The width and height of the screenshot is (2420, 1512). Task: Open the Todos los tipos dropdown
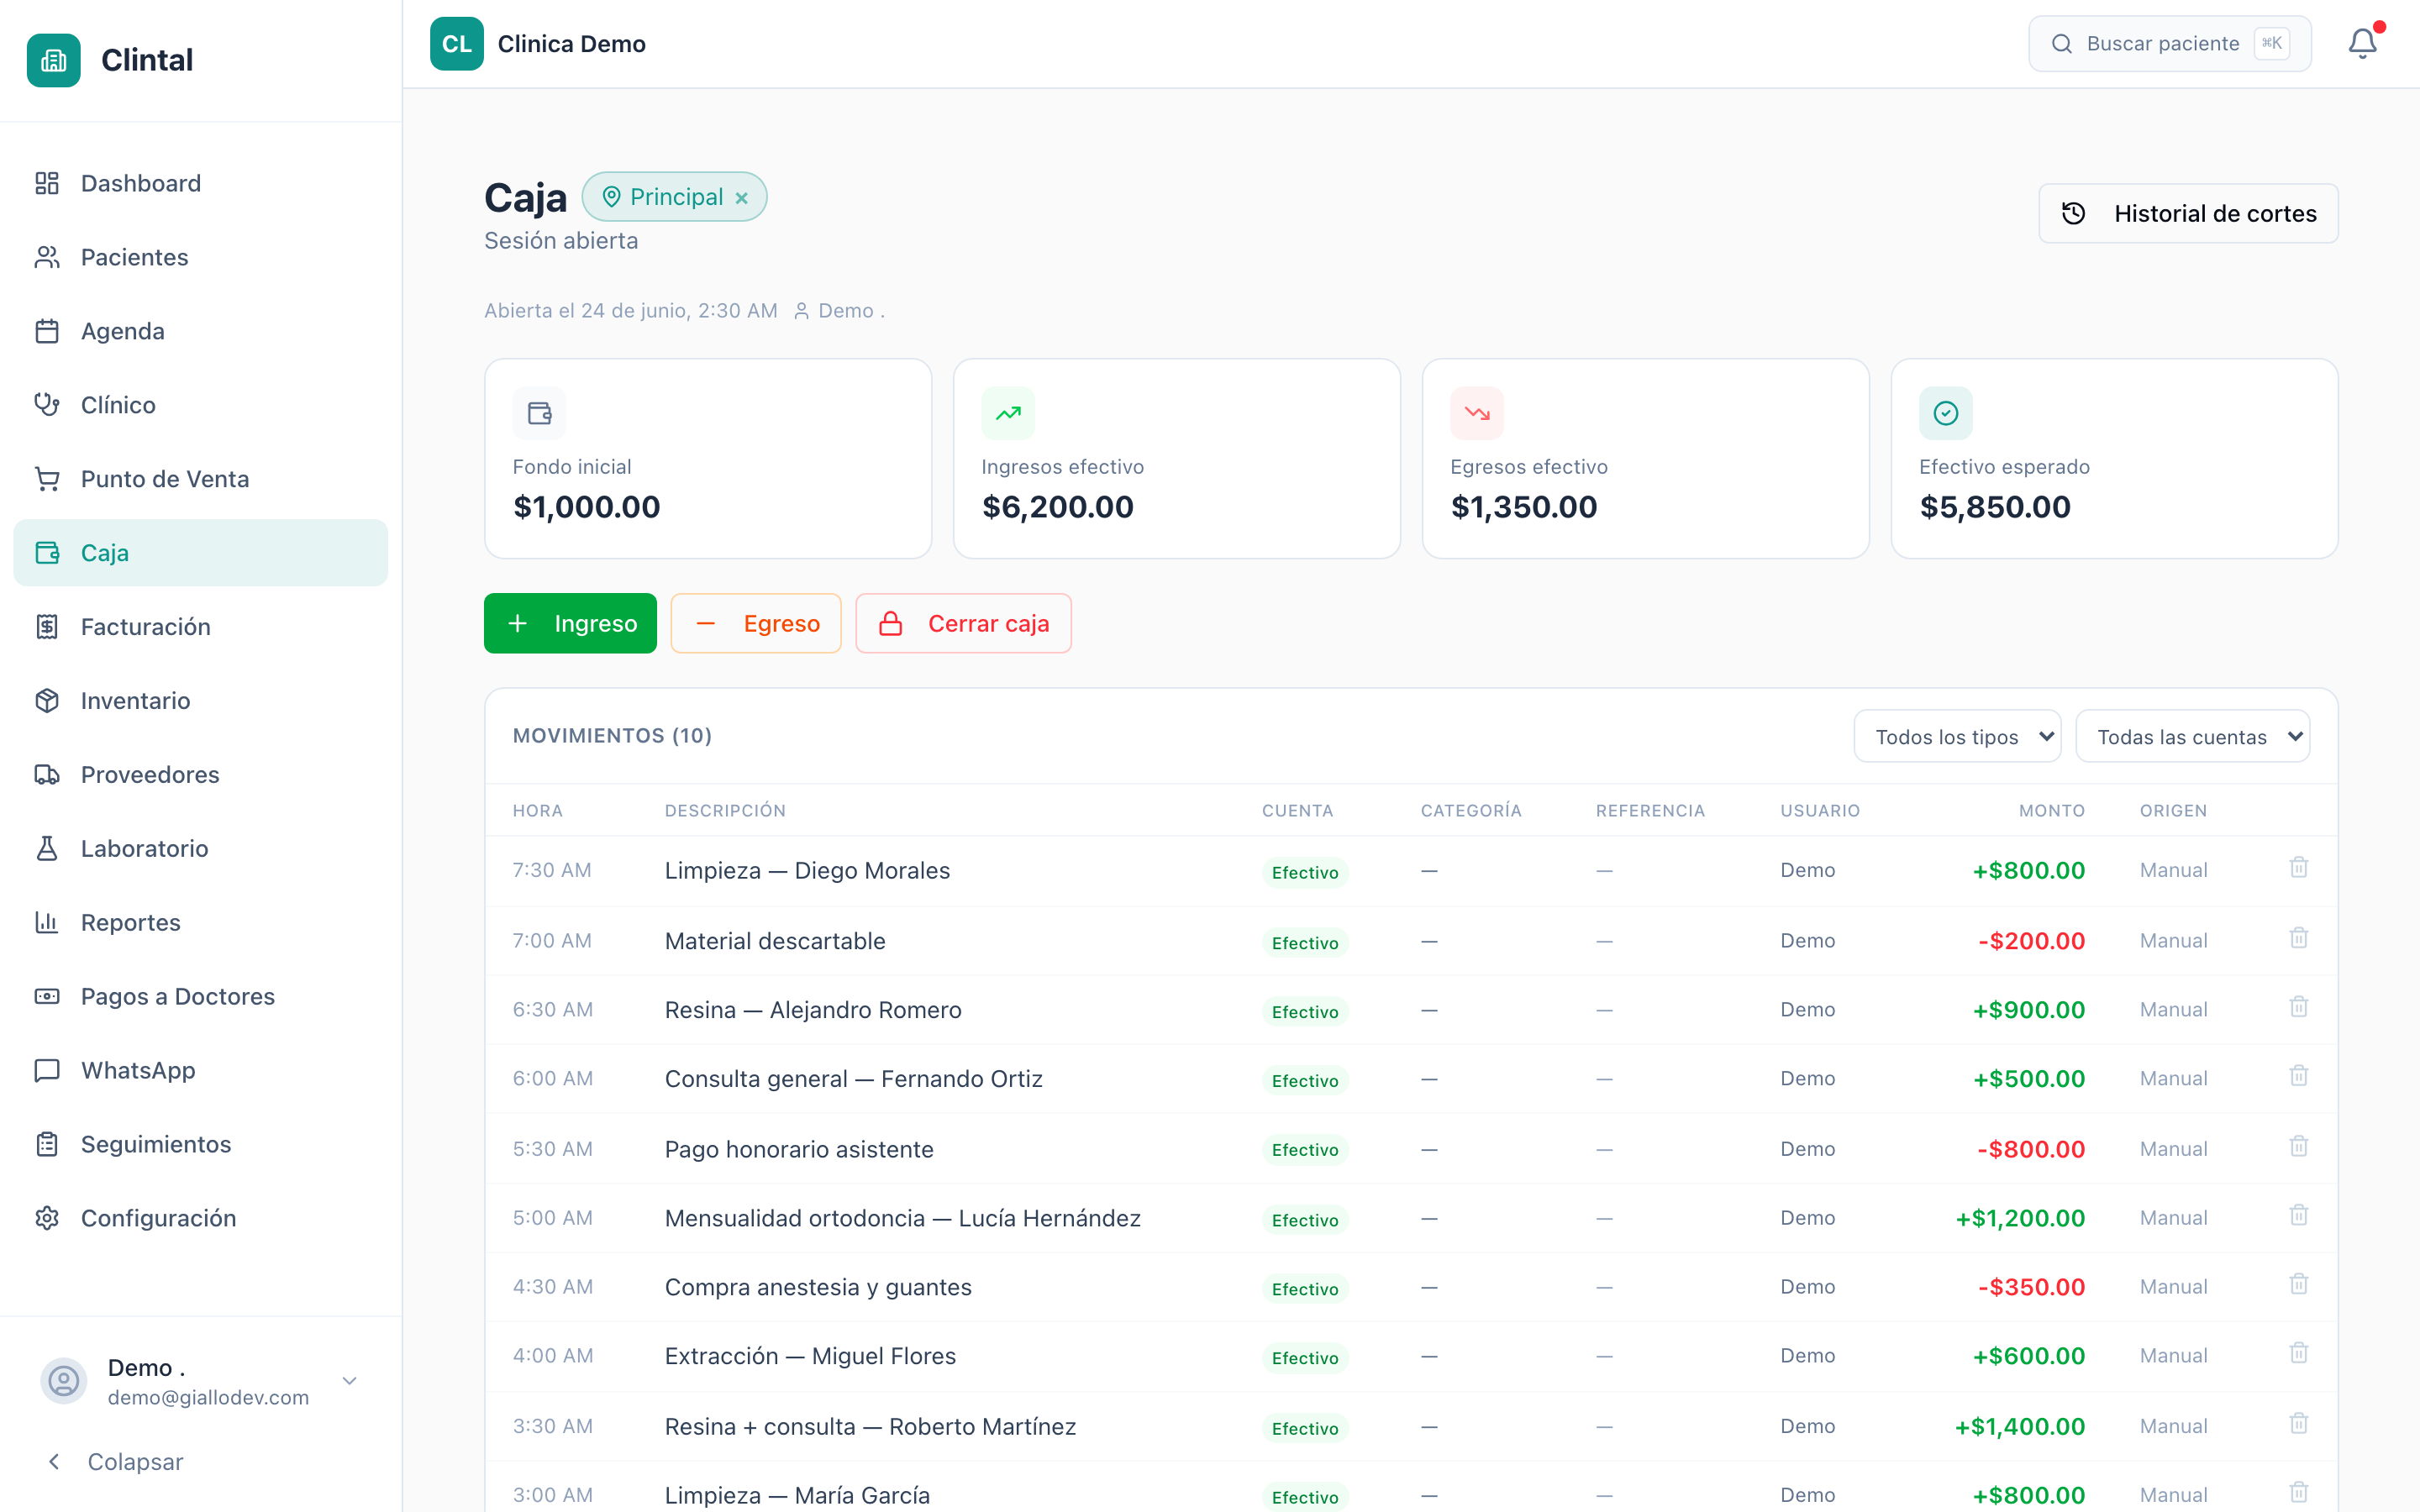pos(1957,737)
